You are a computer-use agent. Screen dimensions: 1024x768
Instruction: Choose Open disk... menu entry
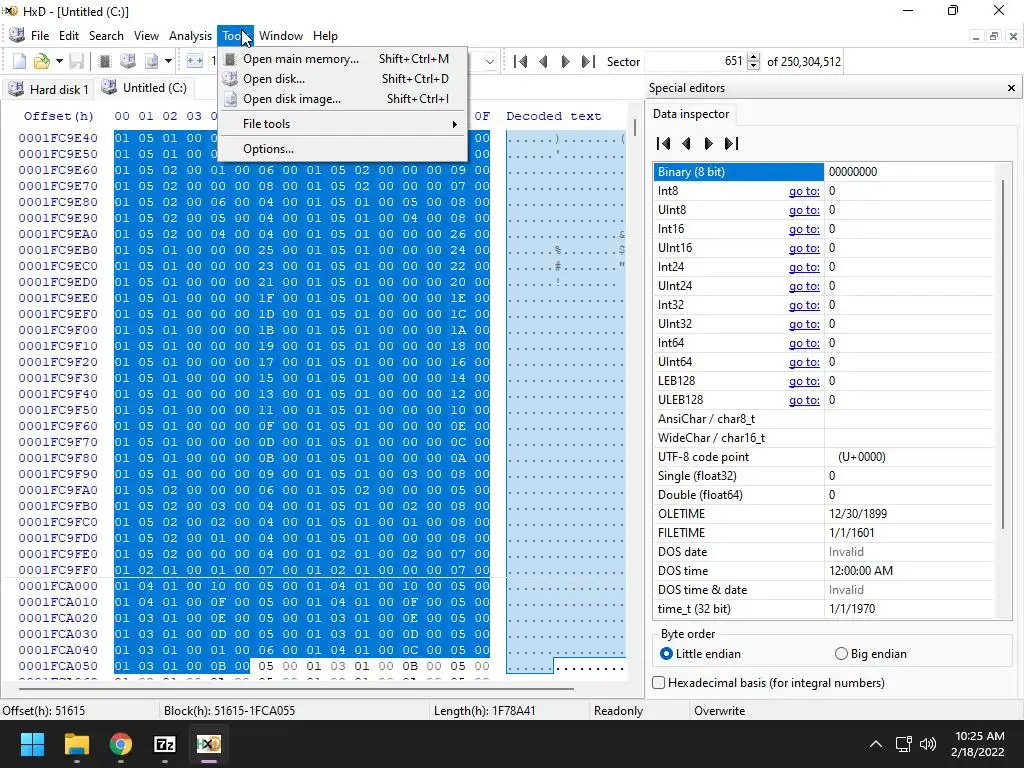343,79
